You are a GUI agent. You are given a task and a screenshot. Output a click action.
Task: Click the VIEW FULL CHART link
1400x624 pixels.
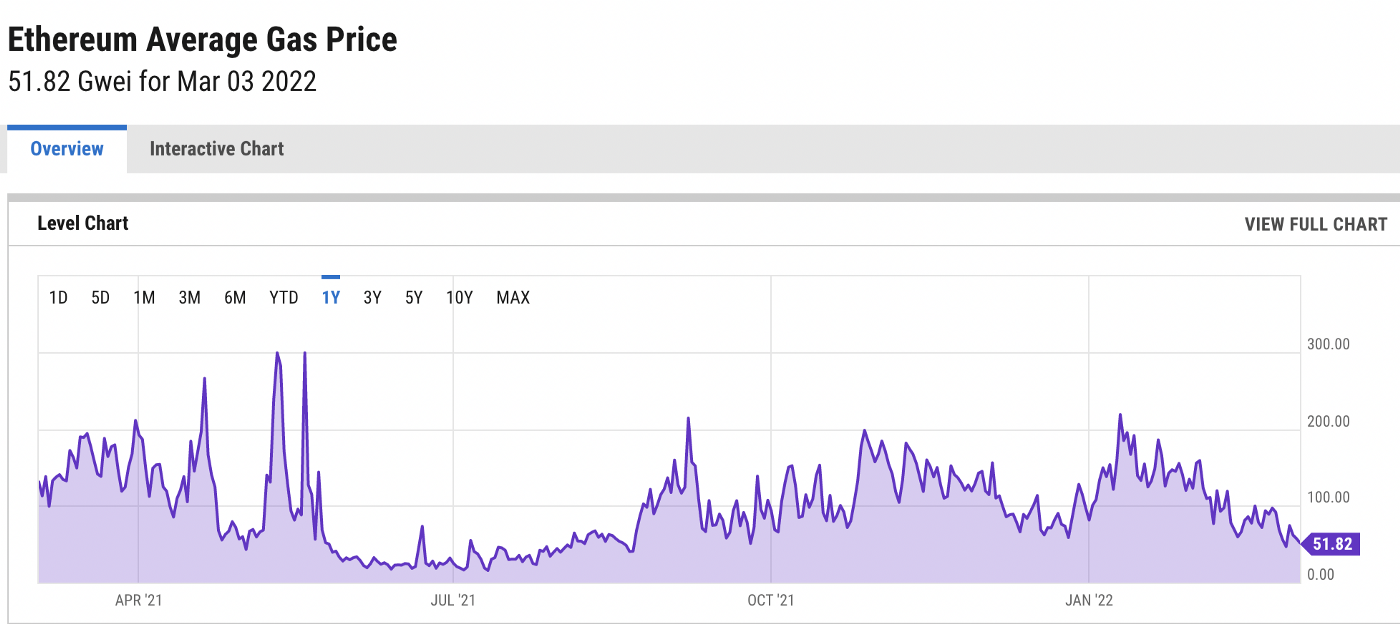(x=1316, y=224)
